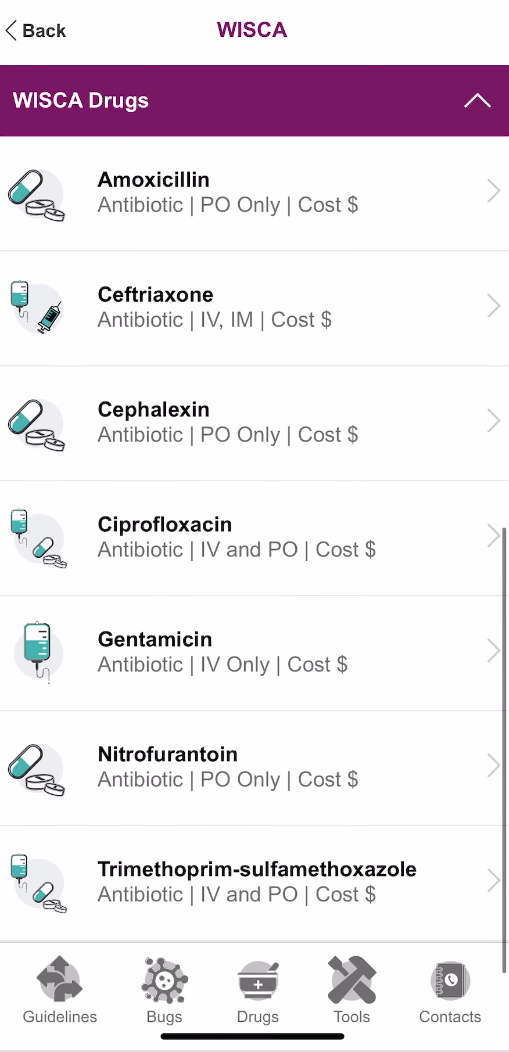Open Gentamicin details via right chevron

coord(494,651)
